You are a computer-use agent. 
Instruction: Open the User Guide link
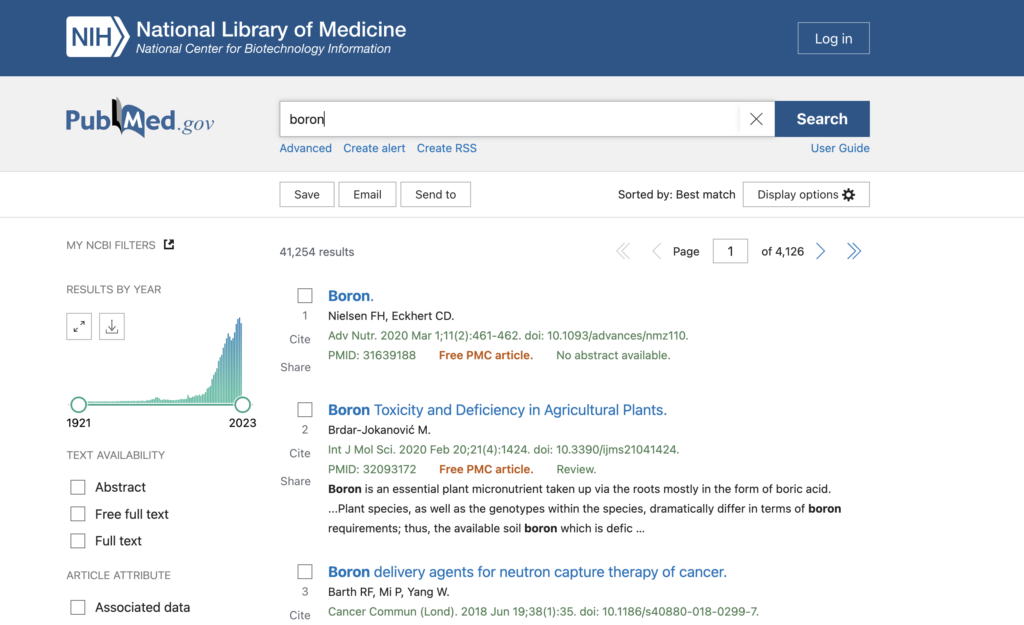point(840,148)
